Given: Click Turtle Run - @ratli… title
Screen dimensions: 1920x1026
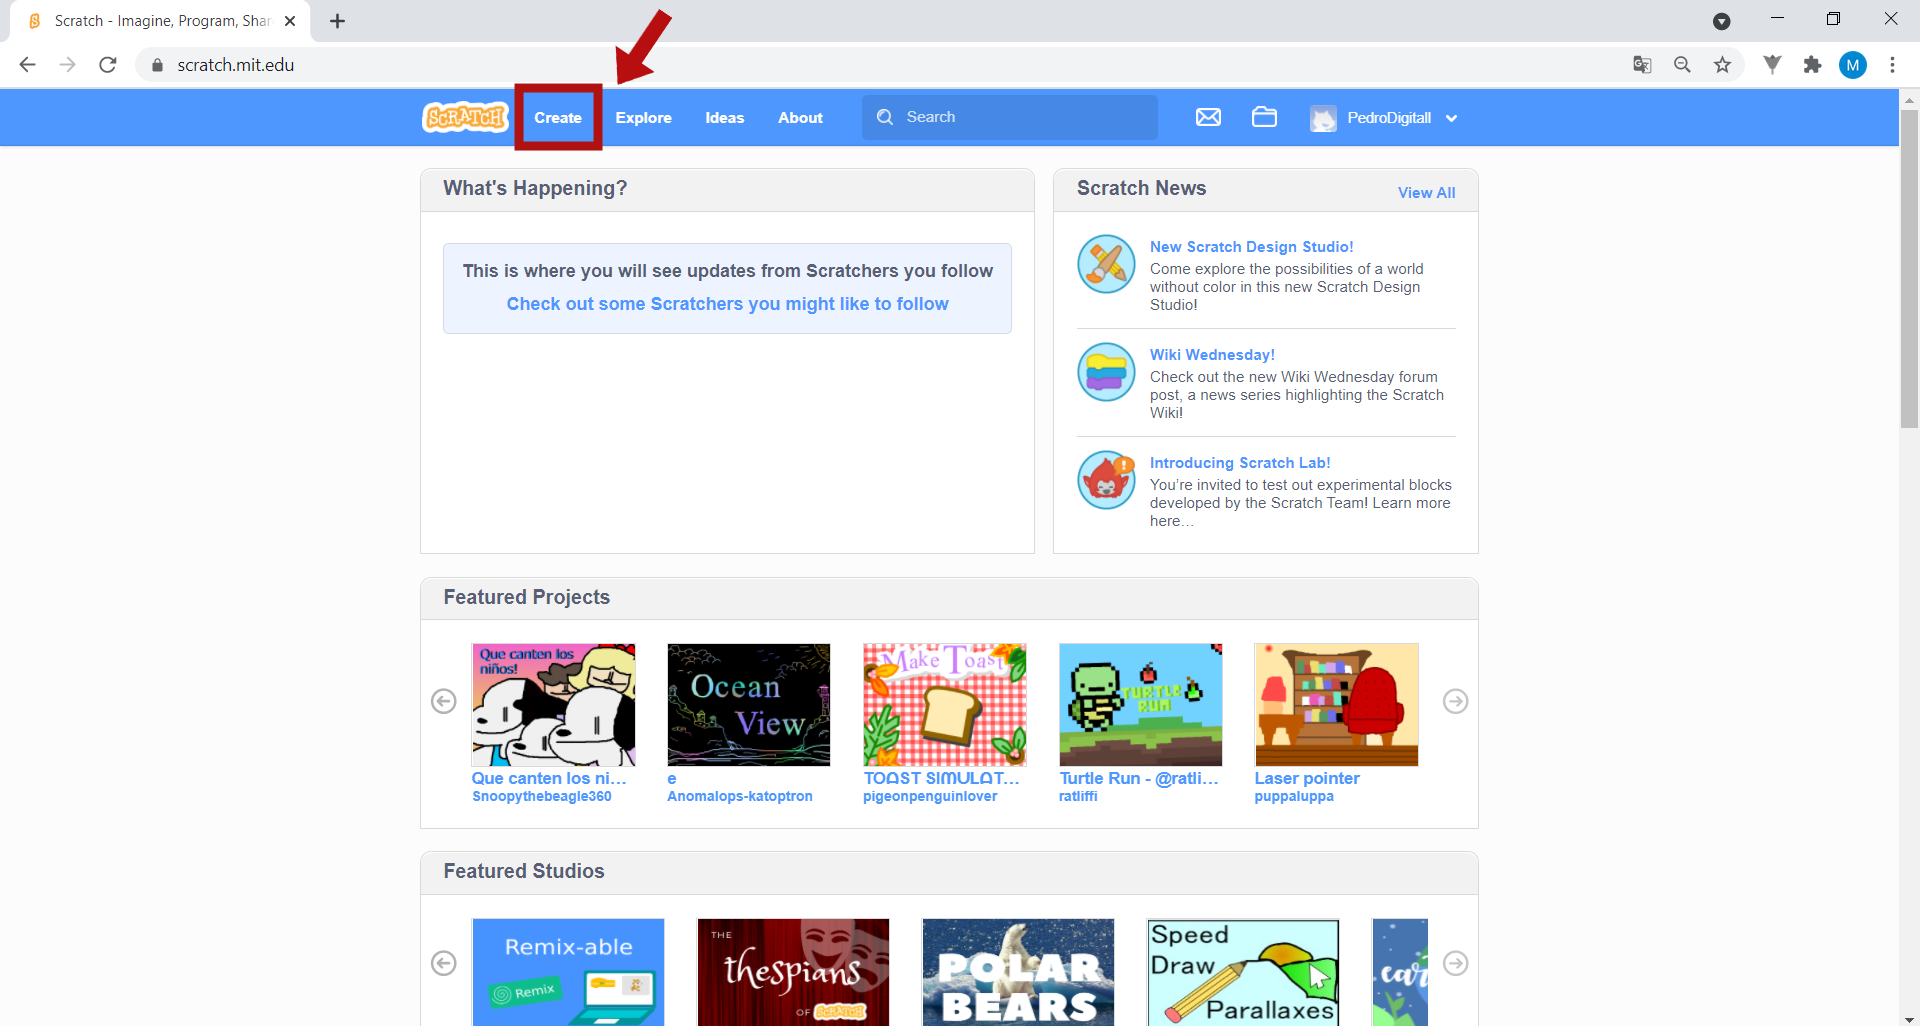Looking at the screenshot, I should click(1139, 778).
